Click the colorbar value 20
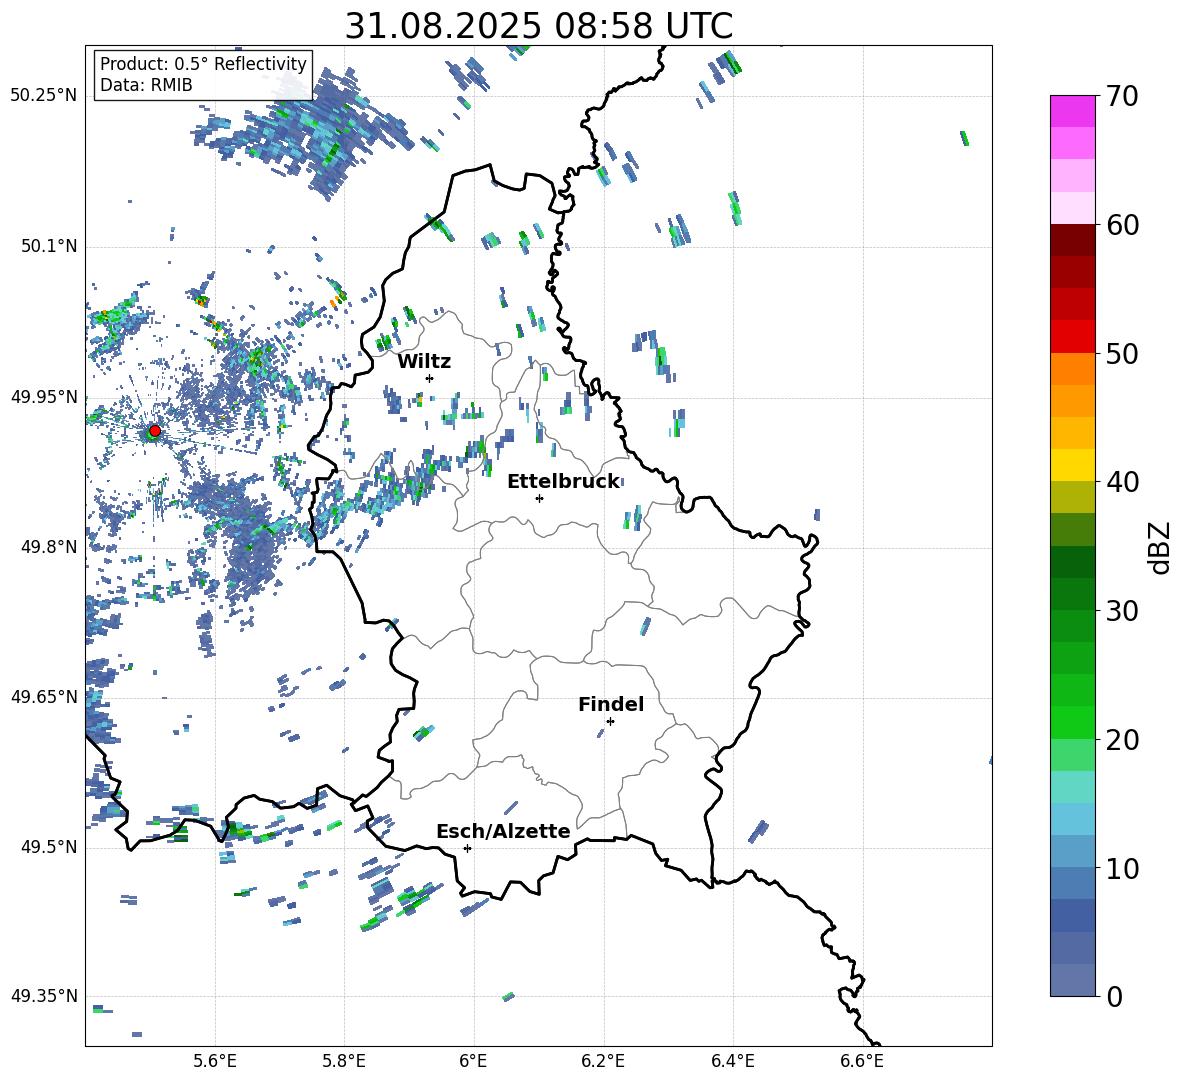The image size is (1184, 1081). 1123,740
